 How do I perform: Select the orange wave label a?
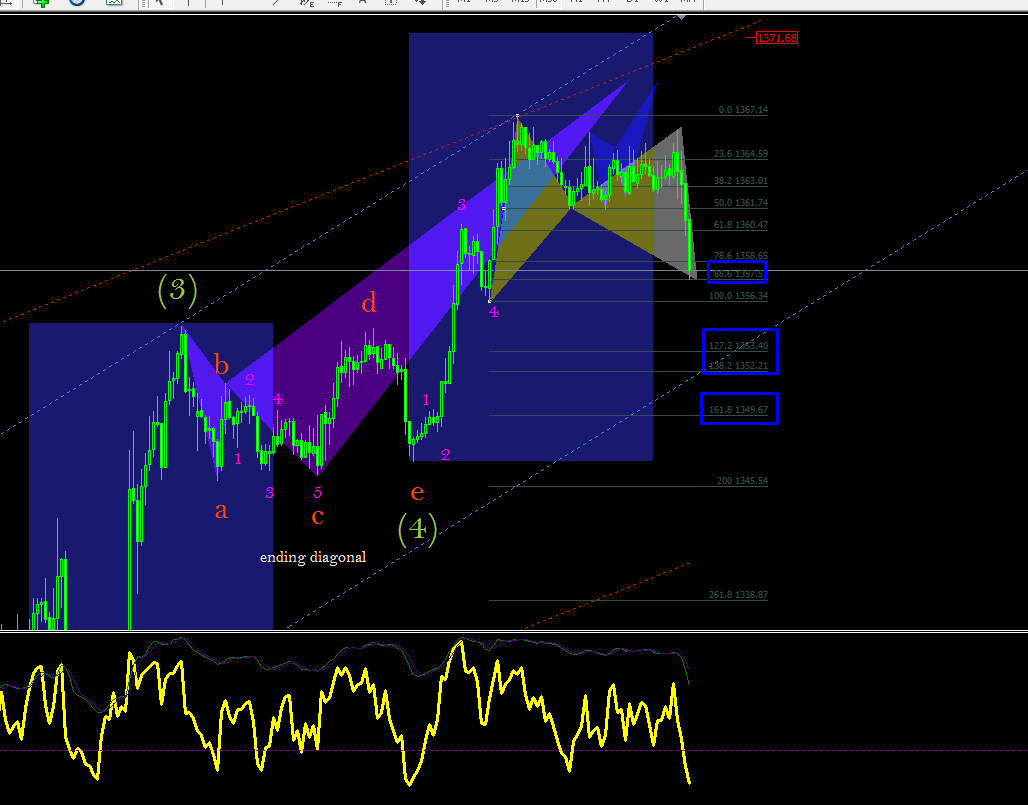click(222, 510)
